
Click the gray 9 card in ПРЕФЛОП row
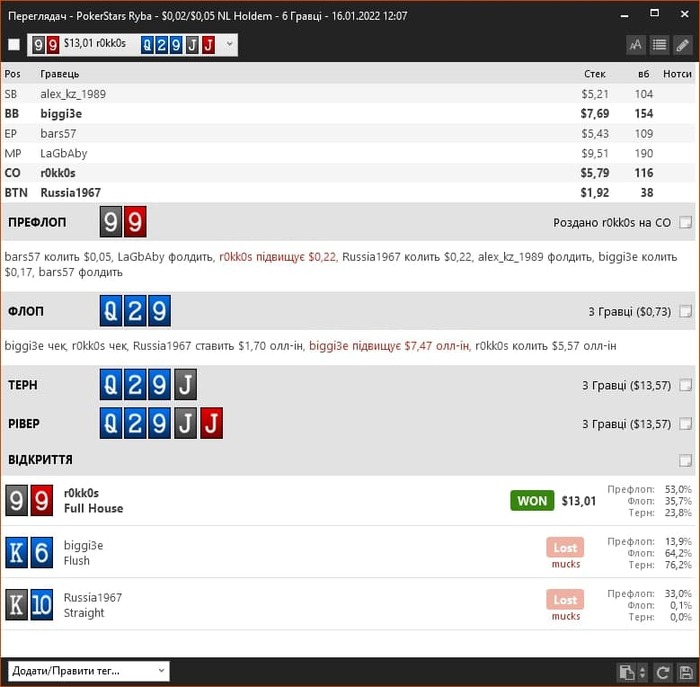point(111,221)
